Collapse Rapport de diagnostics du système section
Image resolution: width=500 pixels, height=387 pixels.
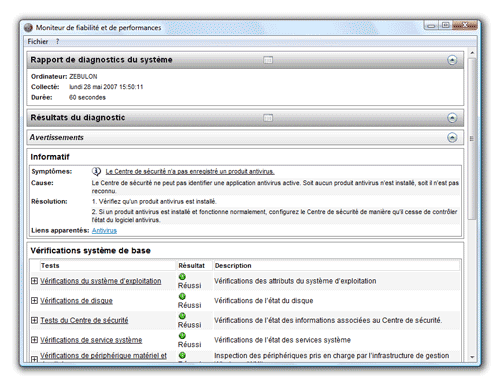[452, 60]
